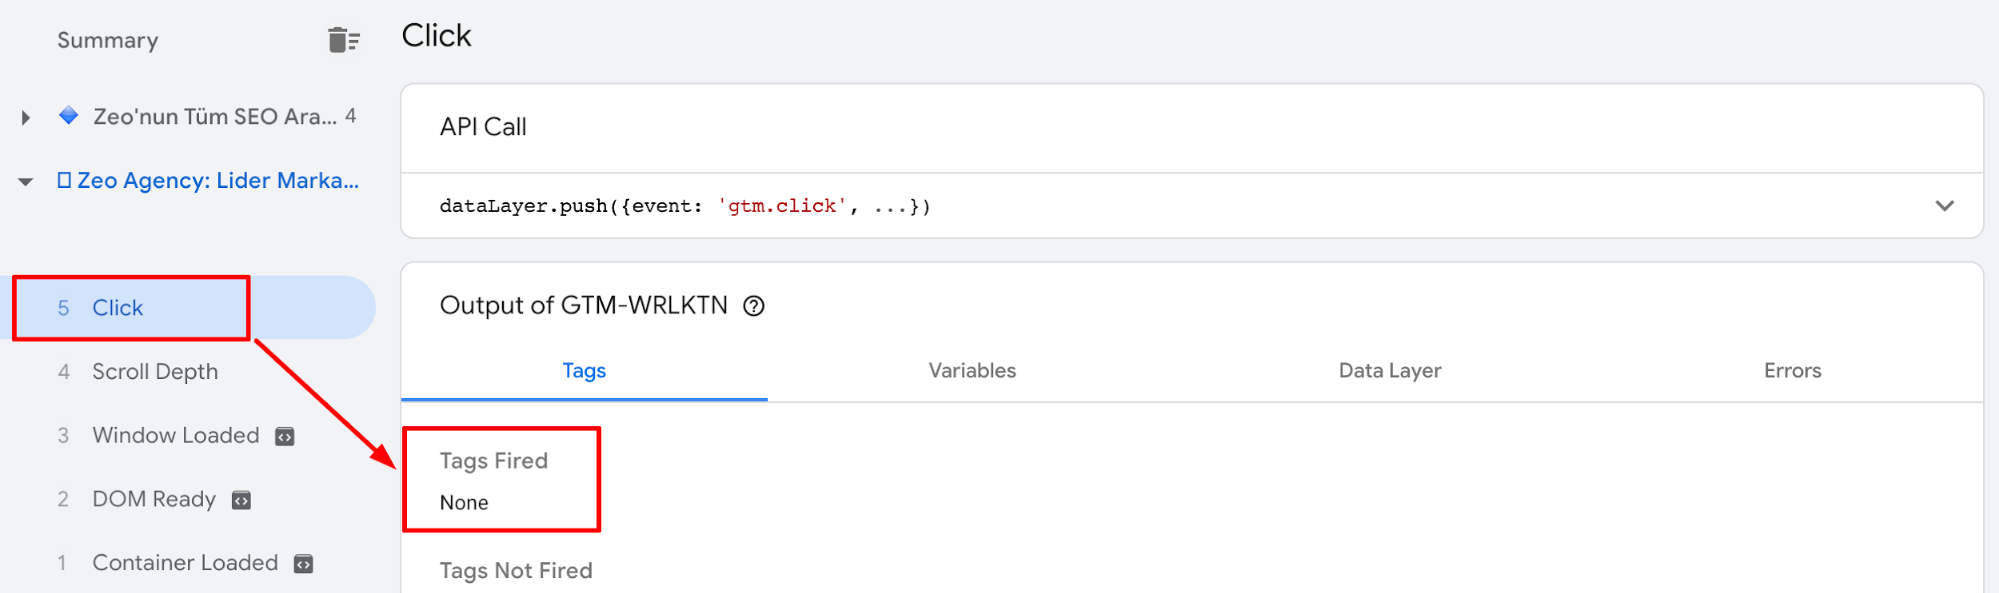
Task: Collapse the Zeo Agency: Lider Marka group
Action: pos(26,181)
